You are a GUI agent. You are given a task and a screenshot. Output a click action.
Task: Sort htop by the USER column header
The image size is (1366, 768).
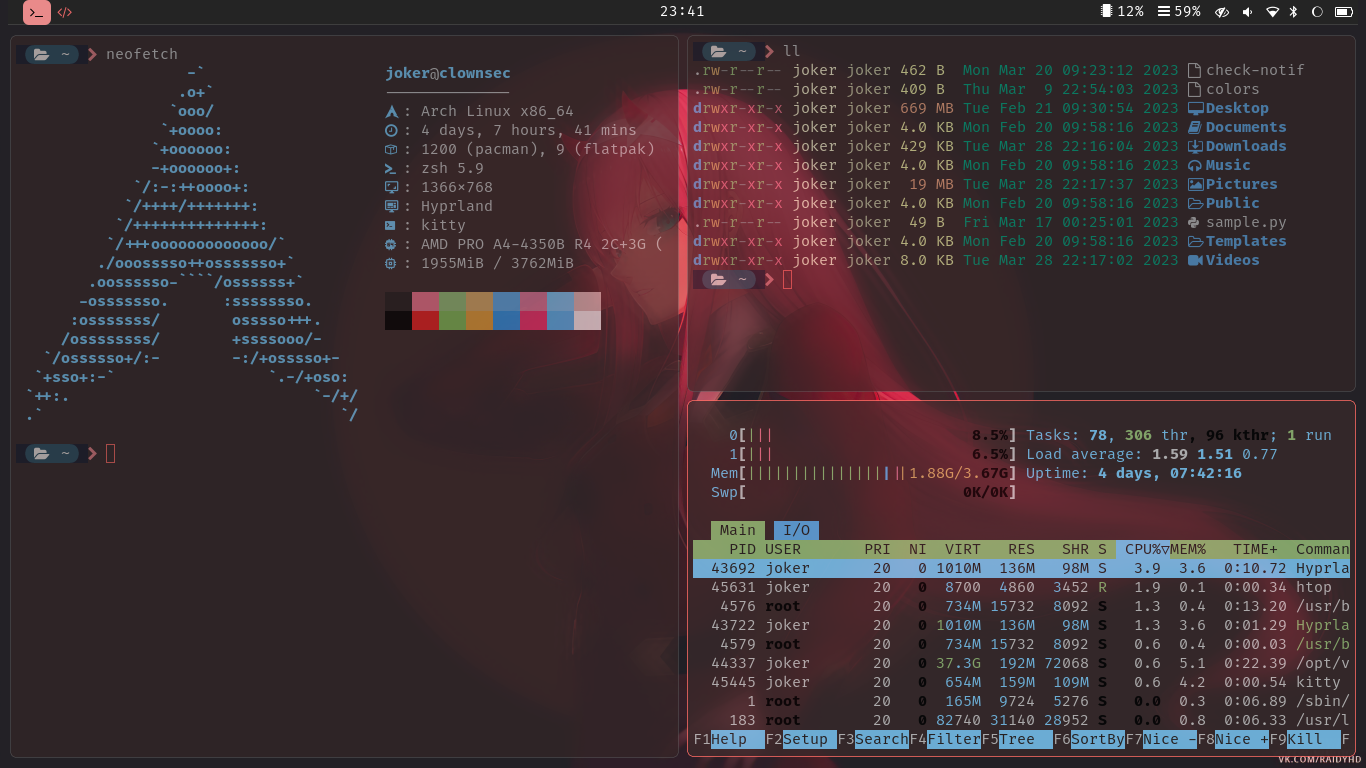783,549
